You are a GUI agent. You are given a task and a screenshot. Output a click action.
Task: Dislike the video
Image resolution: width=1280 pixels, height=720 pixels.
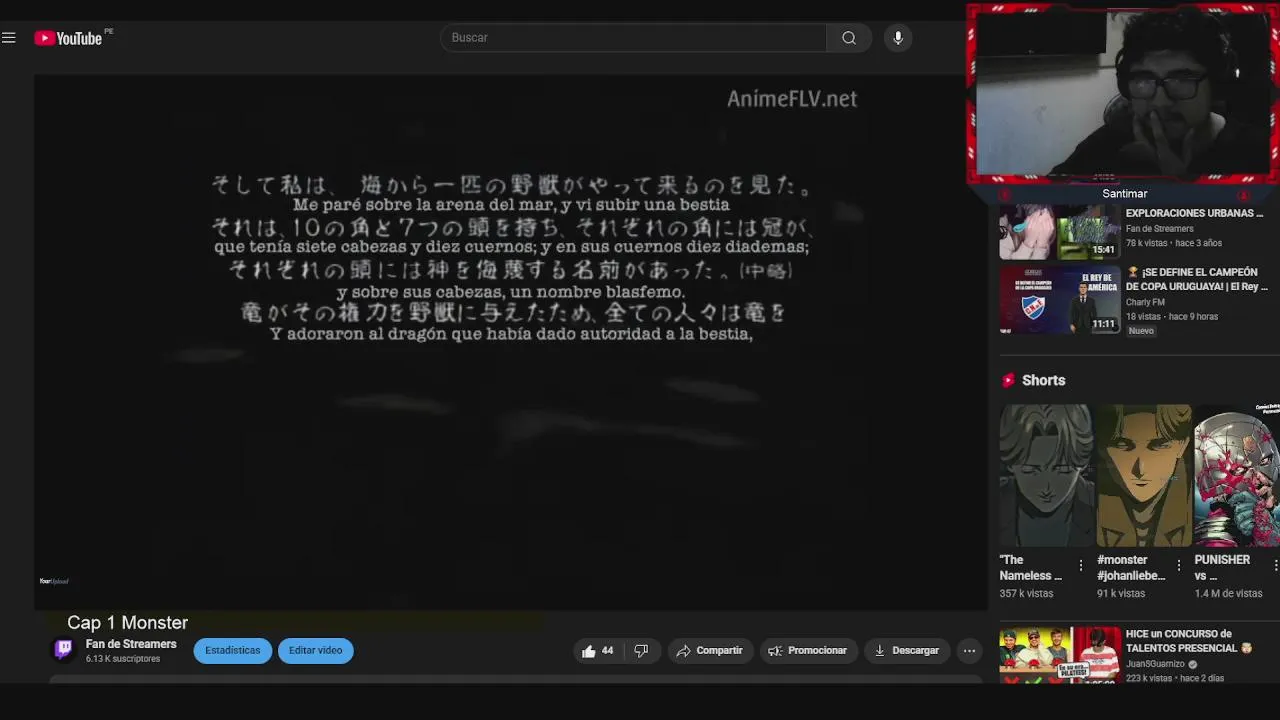[x=642, y=650]
